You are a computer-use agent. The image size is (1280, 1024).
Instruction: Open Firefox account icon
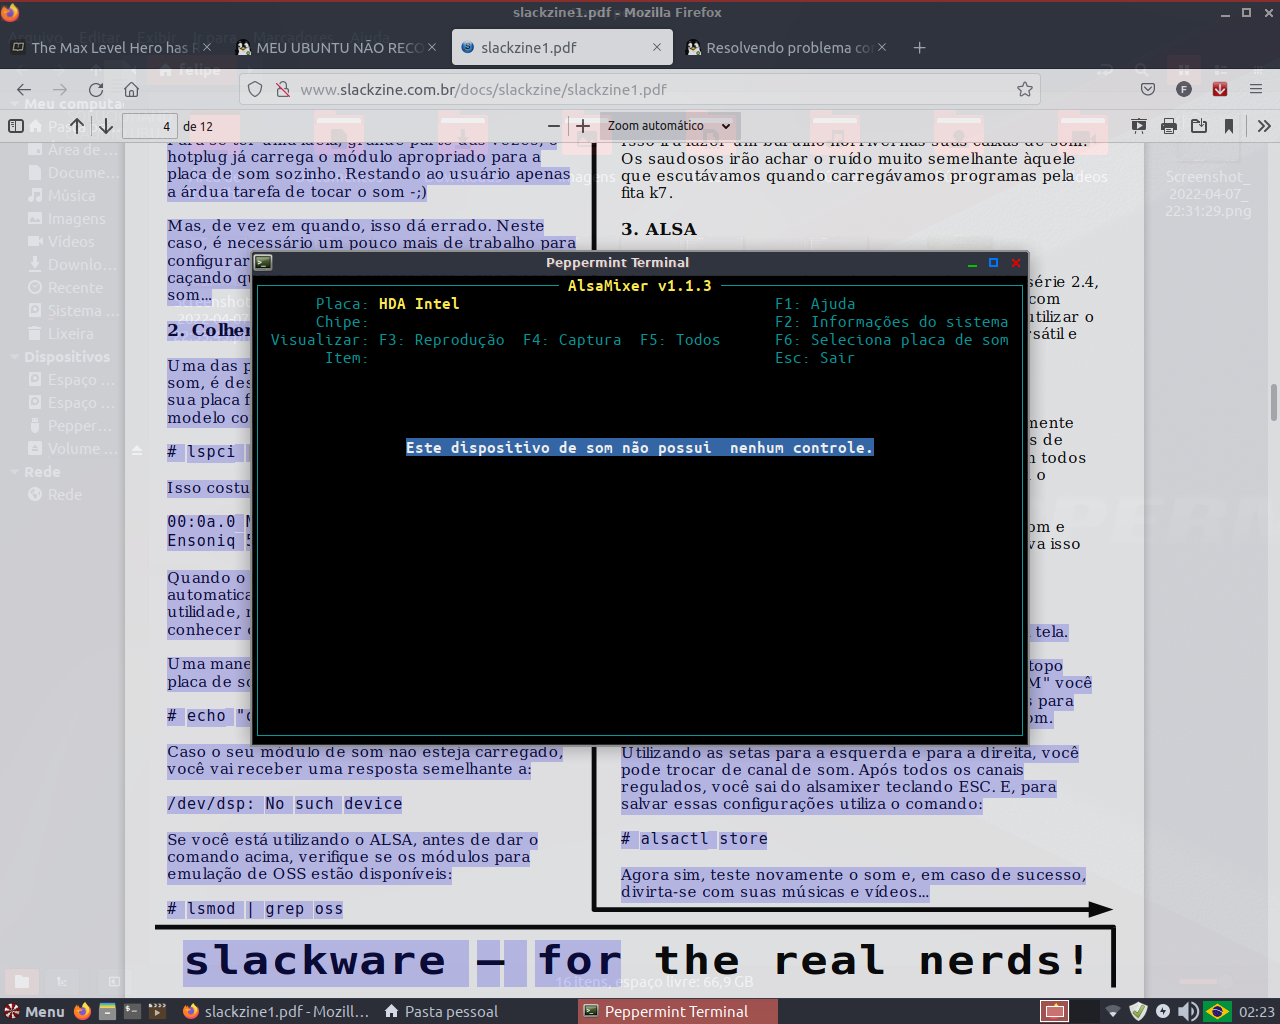point(1184,89)
